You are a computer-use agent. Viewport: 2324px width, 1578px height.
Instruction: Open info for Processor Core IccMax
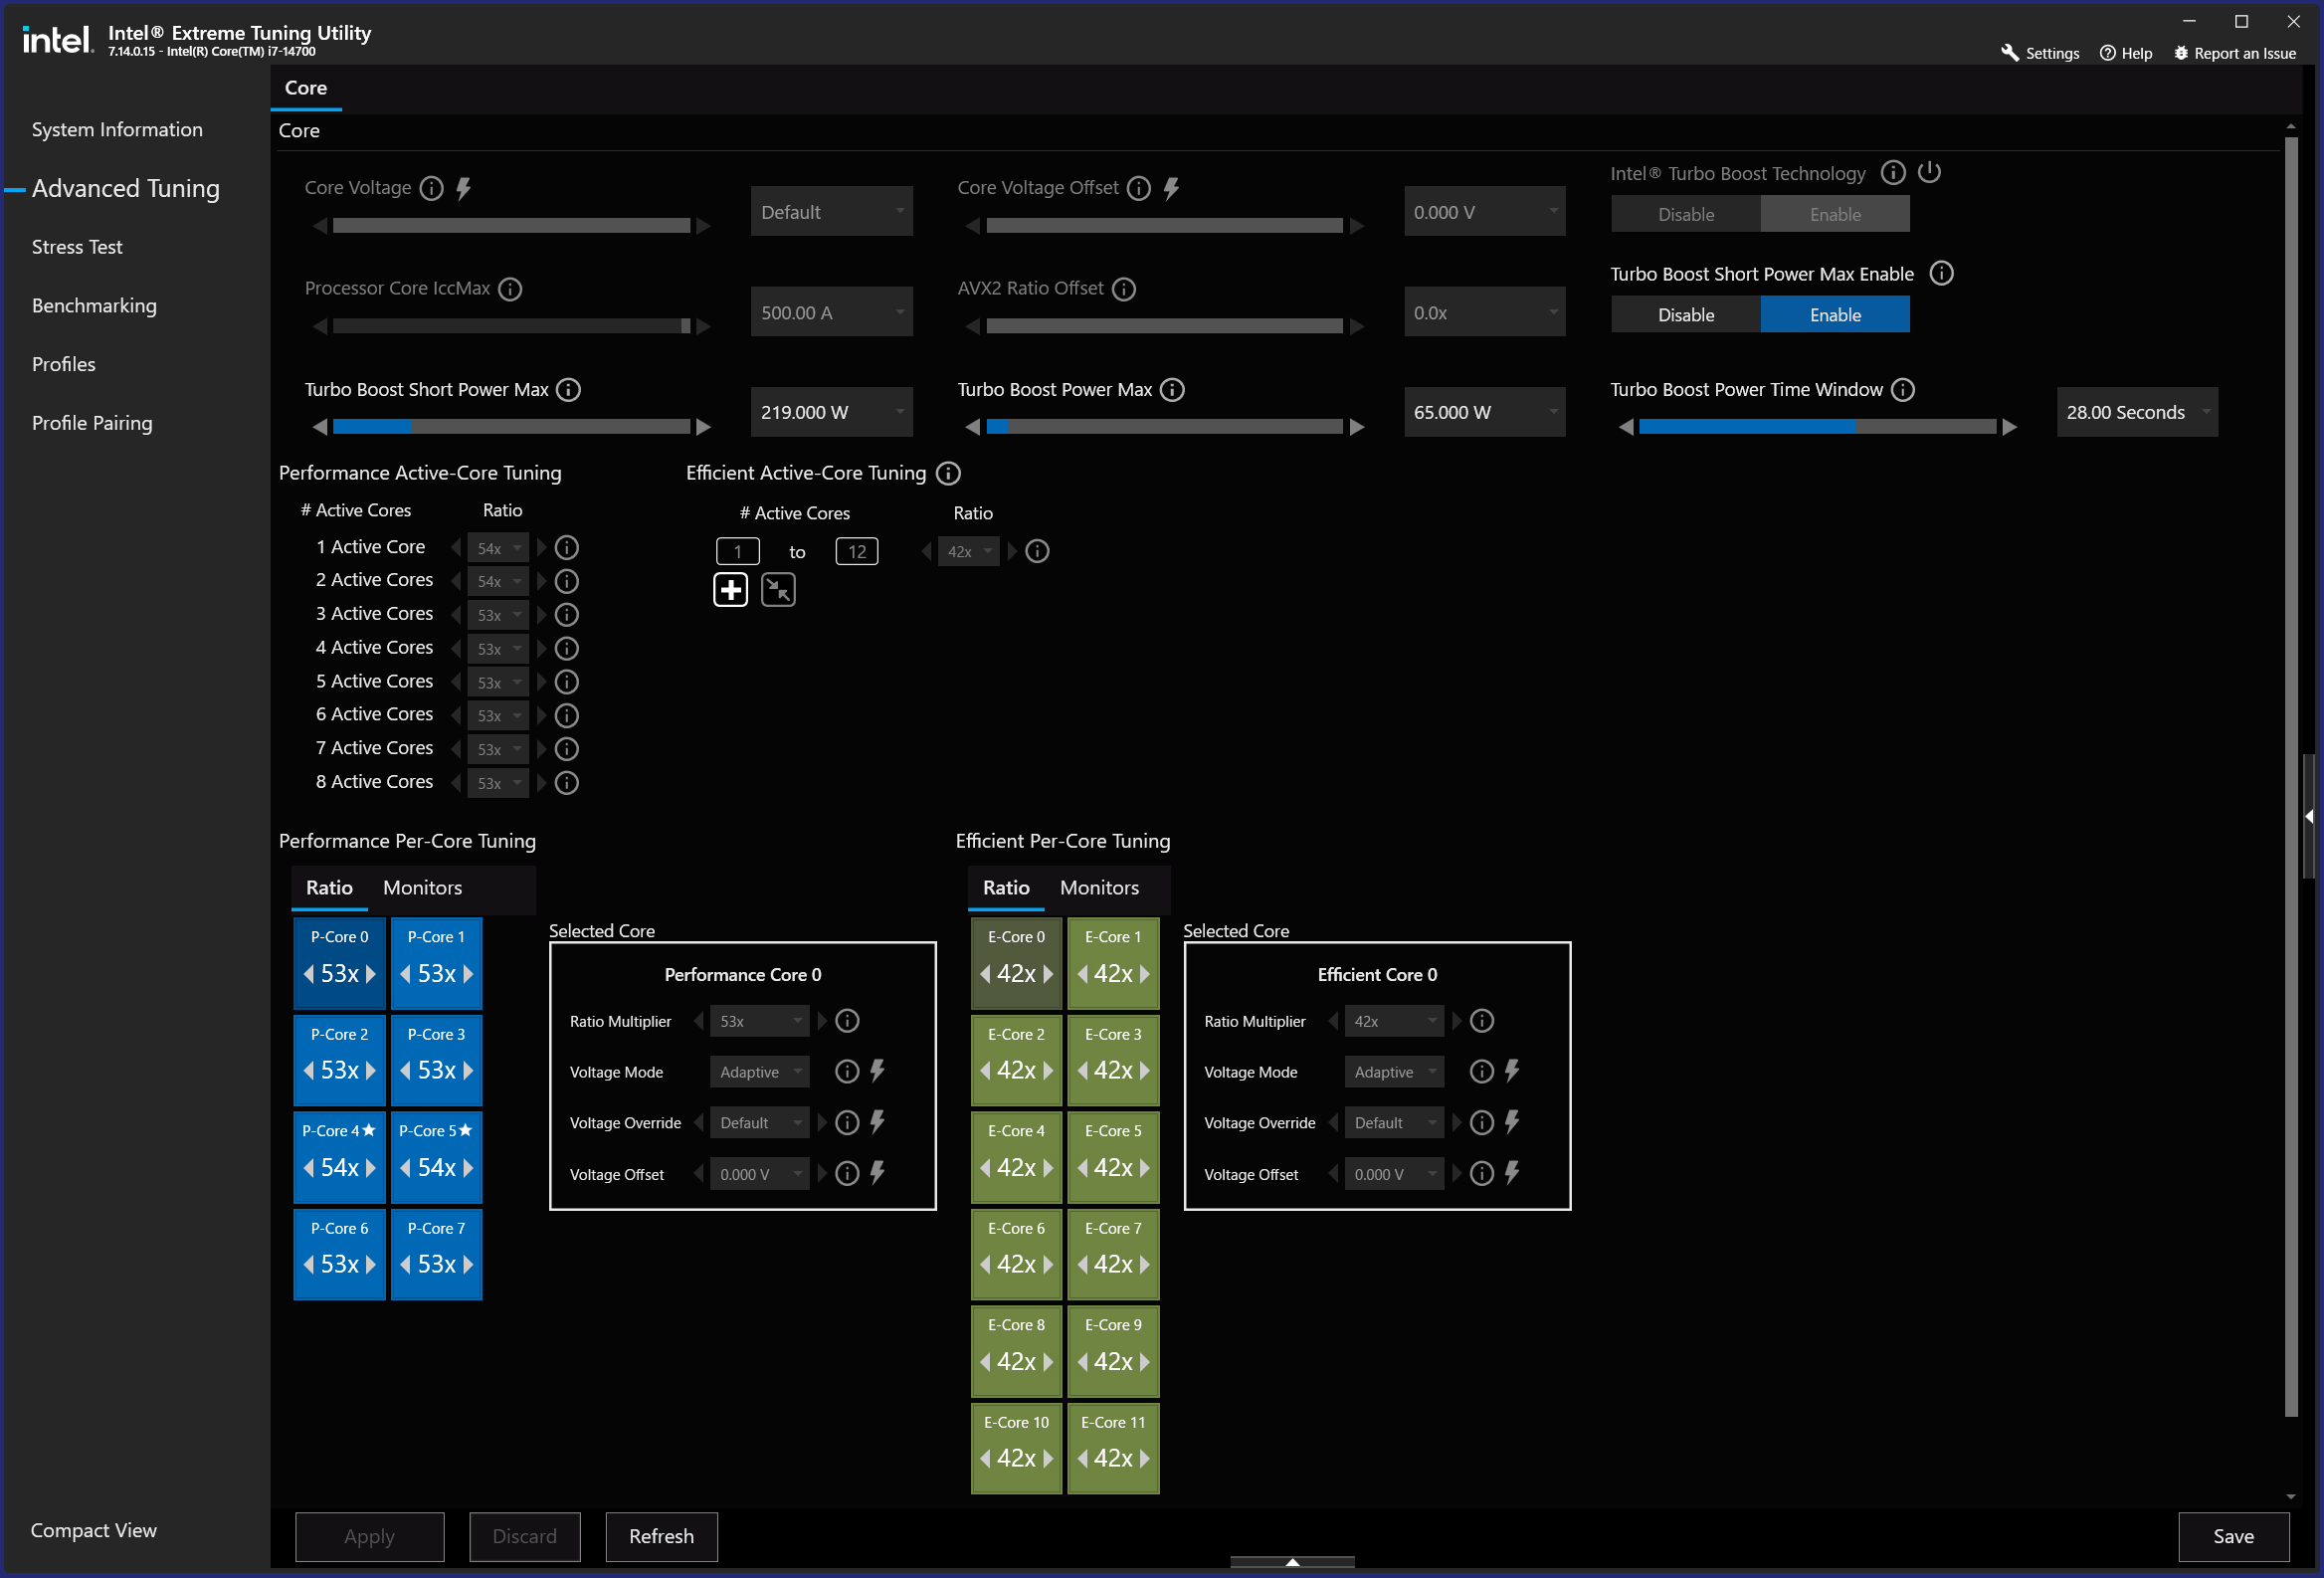point(510,289)
